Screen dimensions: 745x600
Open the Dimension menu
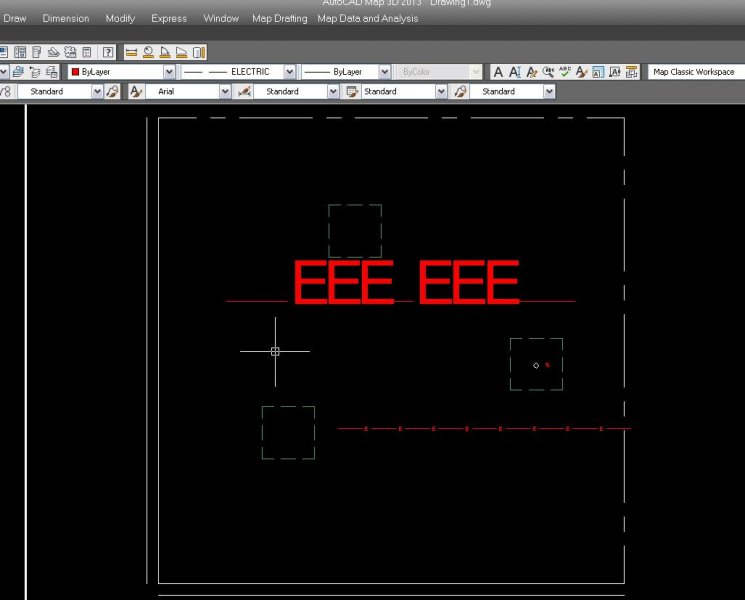pos(66,19)
